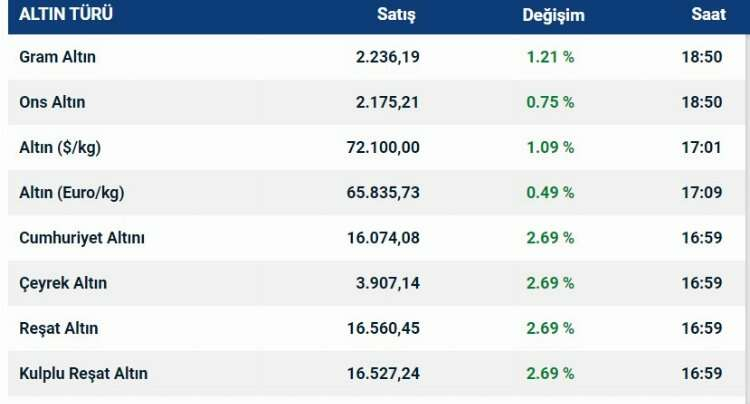Click the Gram Altın row label
This screenshot has height=404, width=750.
tap(58, 57)
